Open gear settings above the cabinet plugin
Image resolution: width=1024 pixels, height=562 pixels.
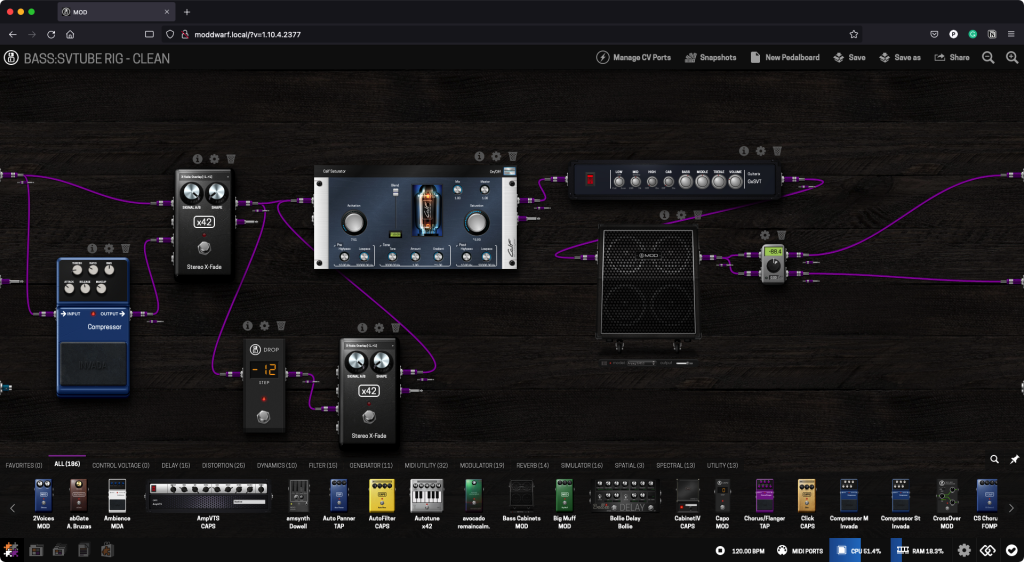(681, 215)
